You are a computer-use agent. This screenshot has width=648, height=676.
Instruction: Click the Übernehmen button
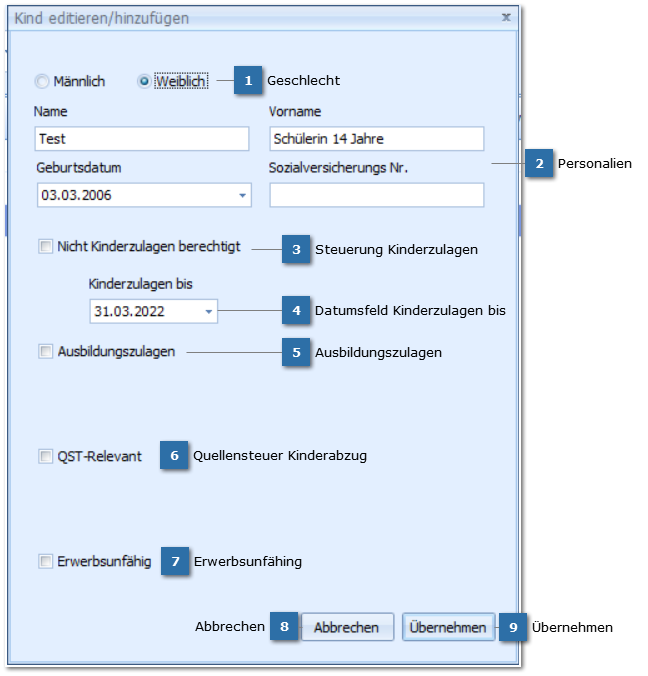[x=448, y=627]
